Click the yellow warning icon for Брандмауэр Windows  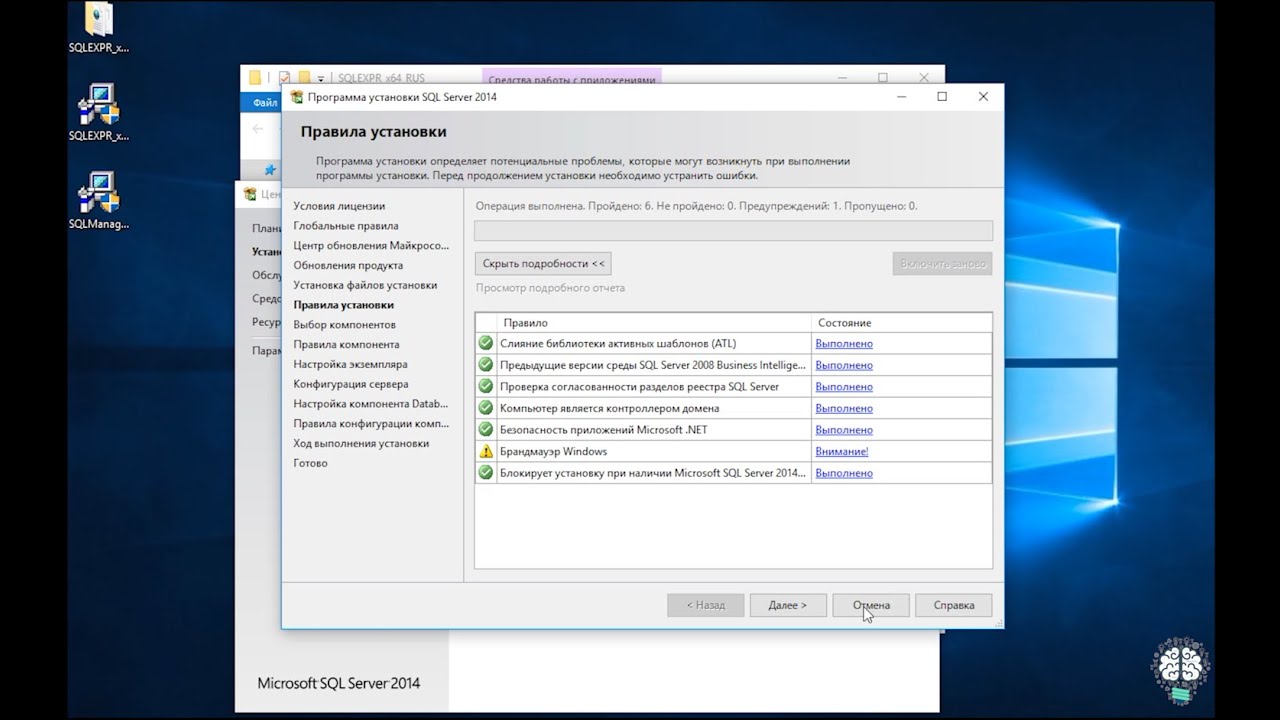pos(486,451)
